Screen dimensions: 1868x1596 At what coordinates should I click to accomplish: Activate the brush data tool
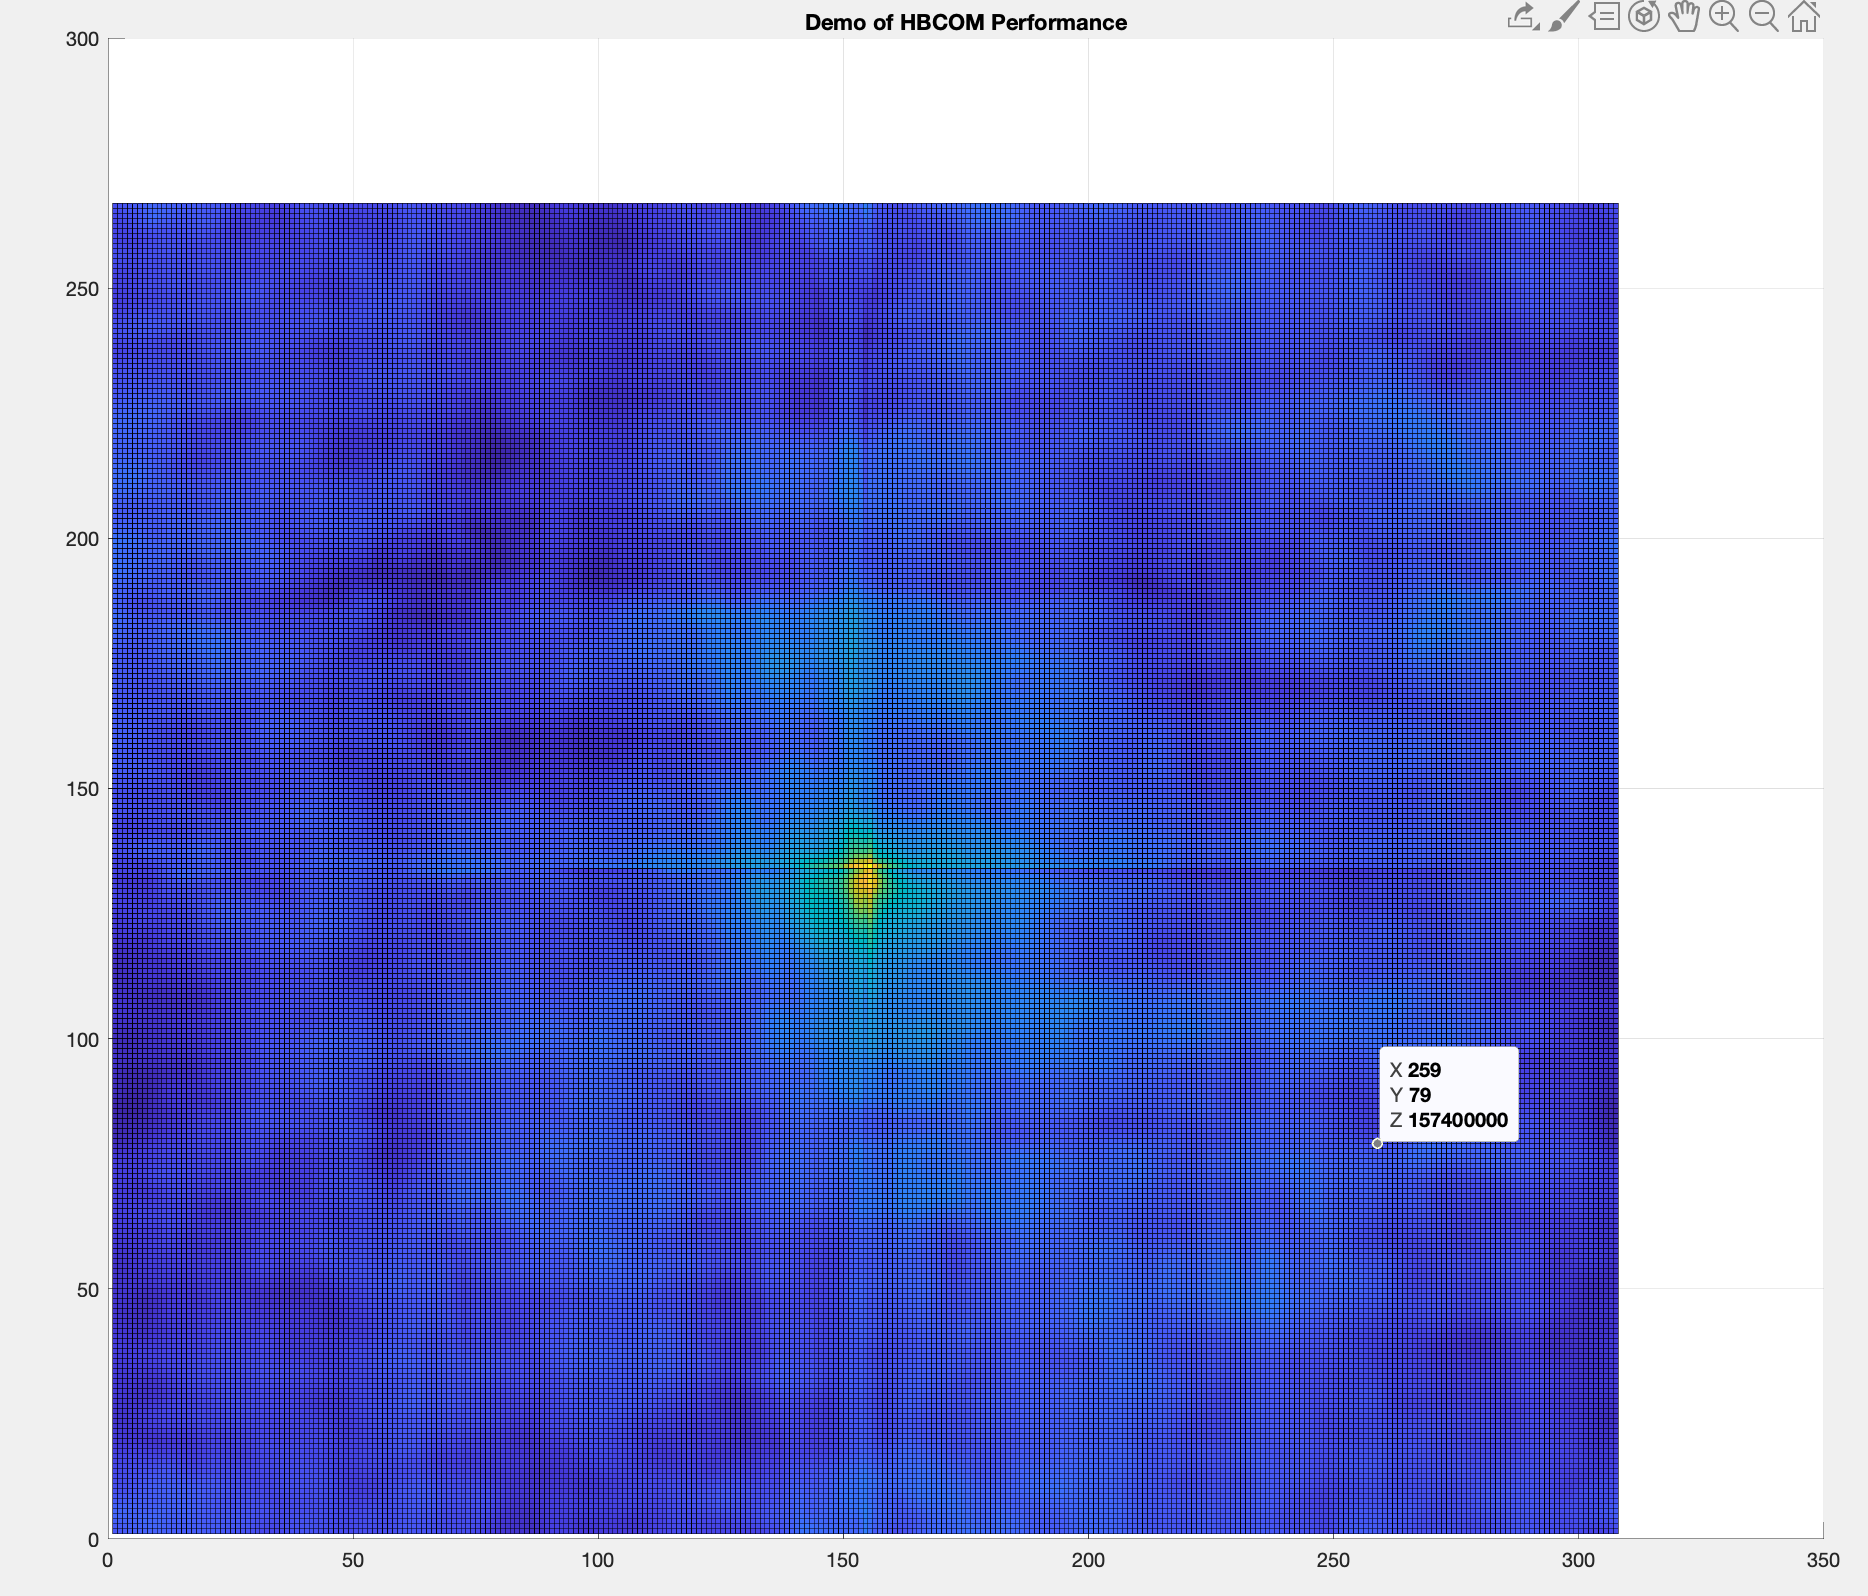coord(1563,17)
